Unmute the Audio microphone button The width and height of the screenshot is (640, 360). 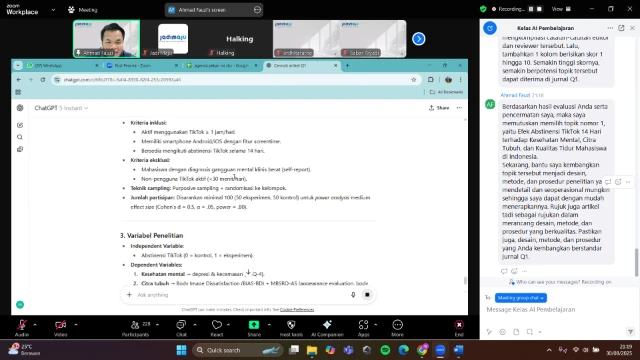tap(22, 325)
